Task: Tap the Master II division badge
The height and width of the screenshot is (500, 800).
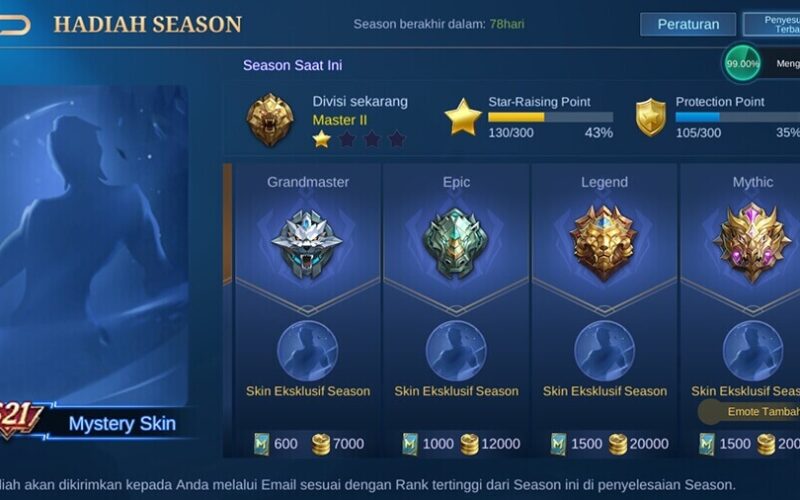Action: (270, 120)
